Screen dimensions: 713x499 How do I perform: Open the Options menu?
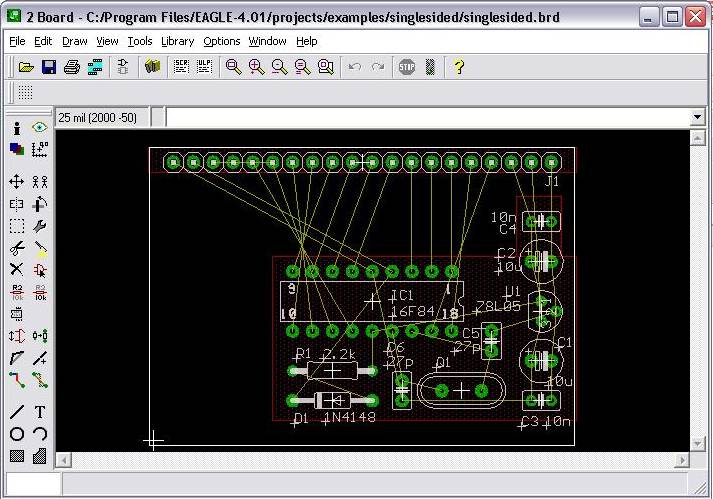click(221, 41)
